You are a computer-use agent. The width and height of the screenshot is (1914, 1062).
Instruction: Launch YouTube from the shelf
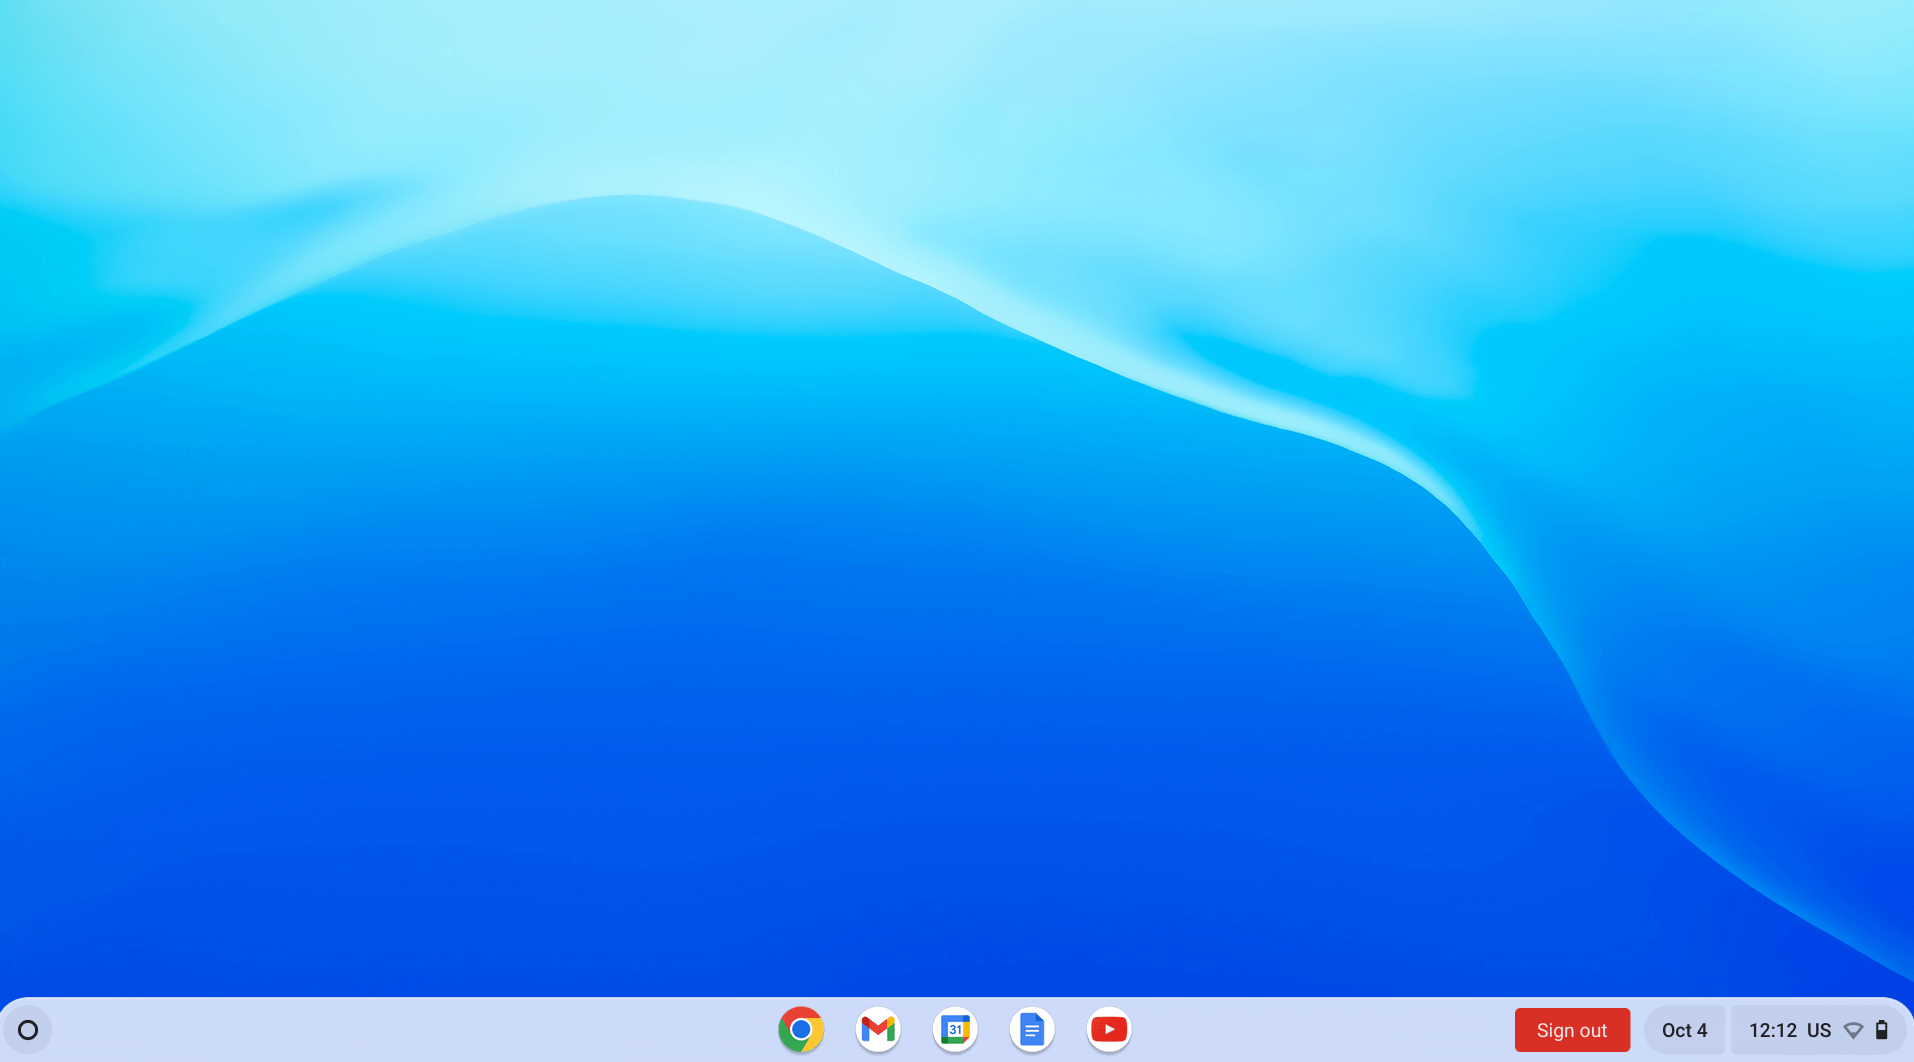(x=1109, y=1030)
